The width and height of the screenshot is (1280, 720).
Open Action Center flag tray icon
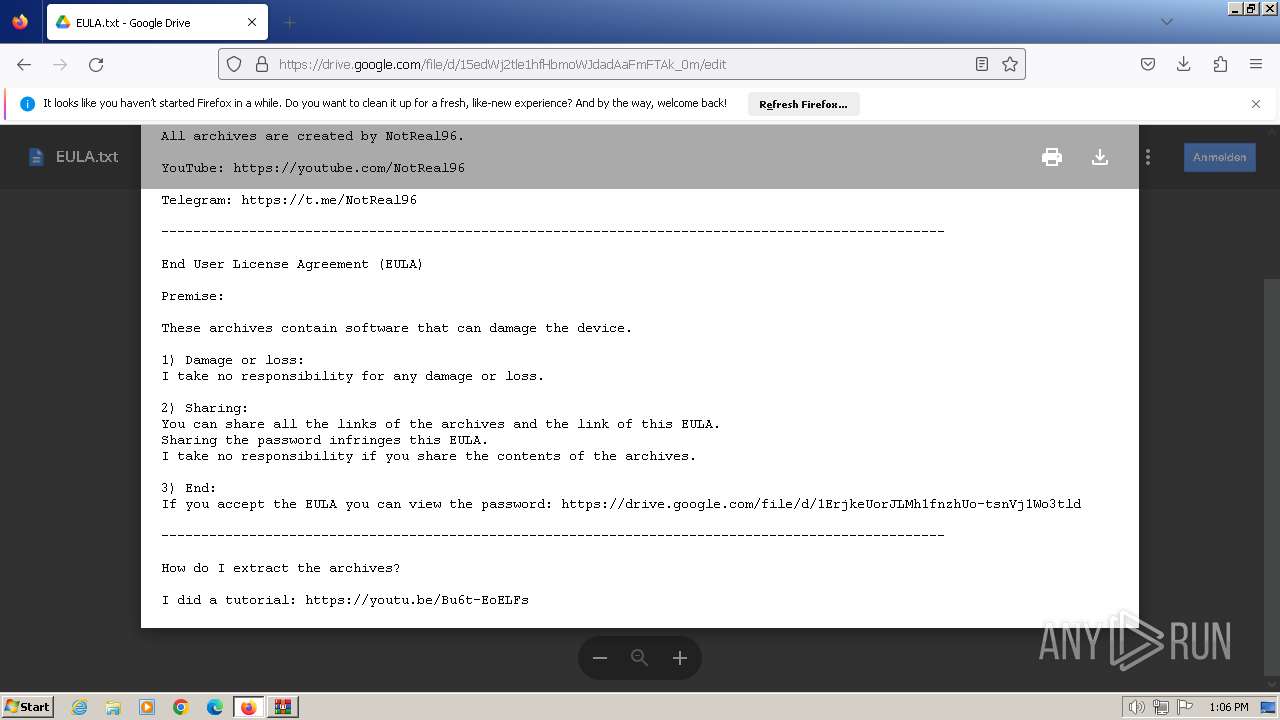(x=1184, y=707)
